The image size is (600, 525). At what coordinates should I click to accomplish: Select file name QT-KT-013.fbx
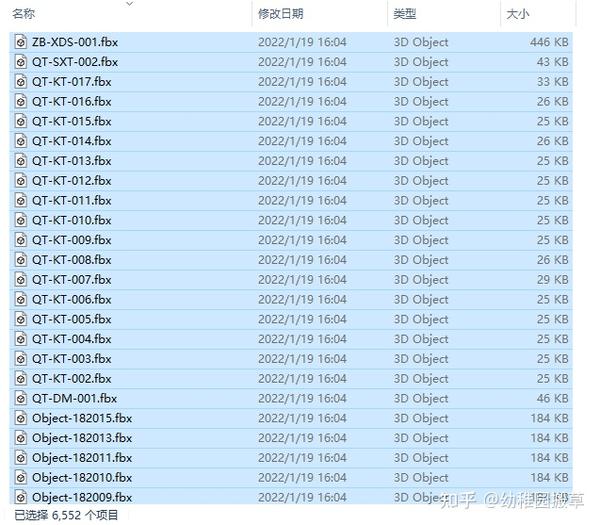pyautogui.click(x=72, y=161)
